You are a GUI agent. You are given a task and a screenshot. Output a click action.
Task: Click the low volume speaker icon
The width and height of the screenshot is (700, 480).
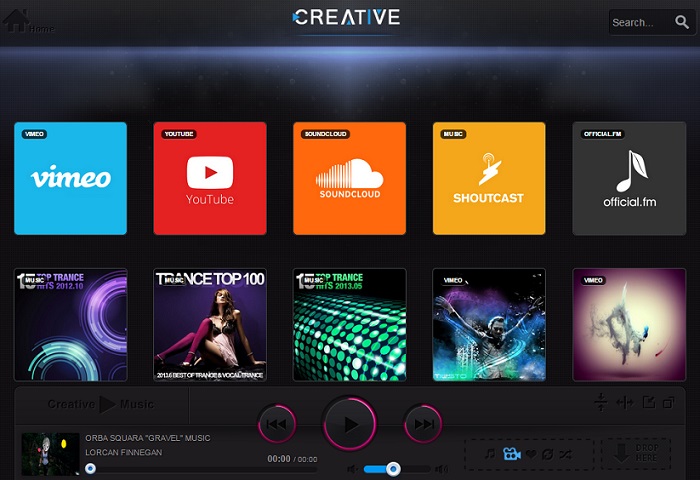pos(353,469)
